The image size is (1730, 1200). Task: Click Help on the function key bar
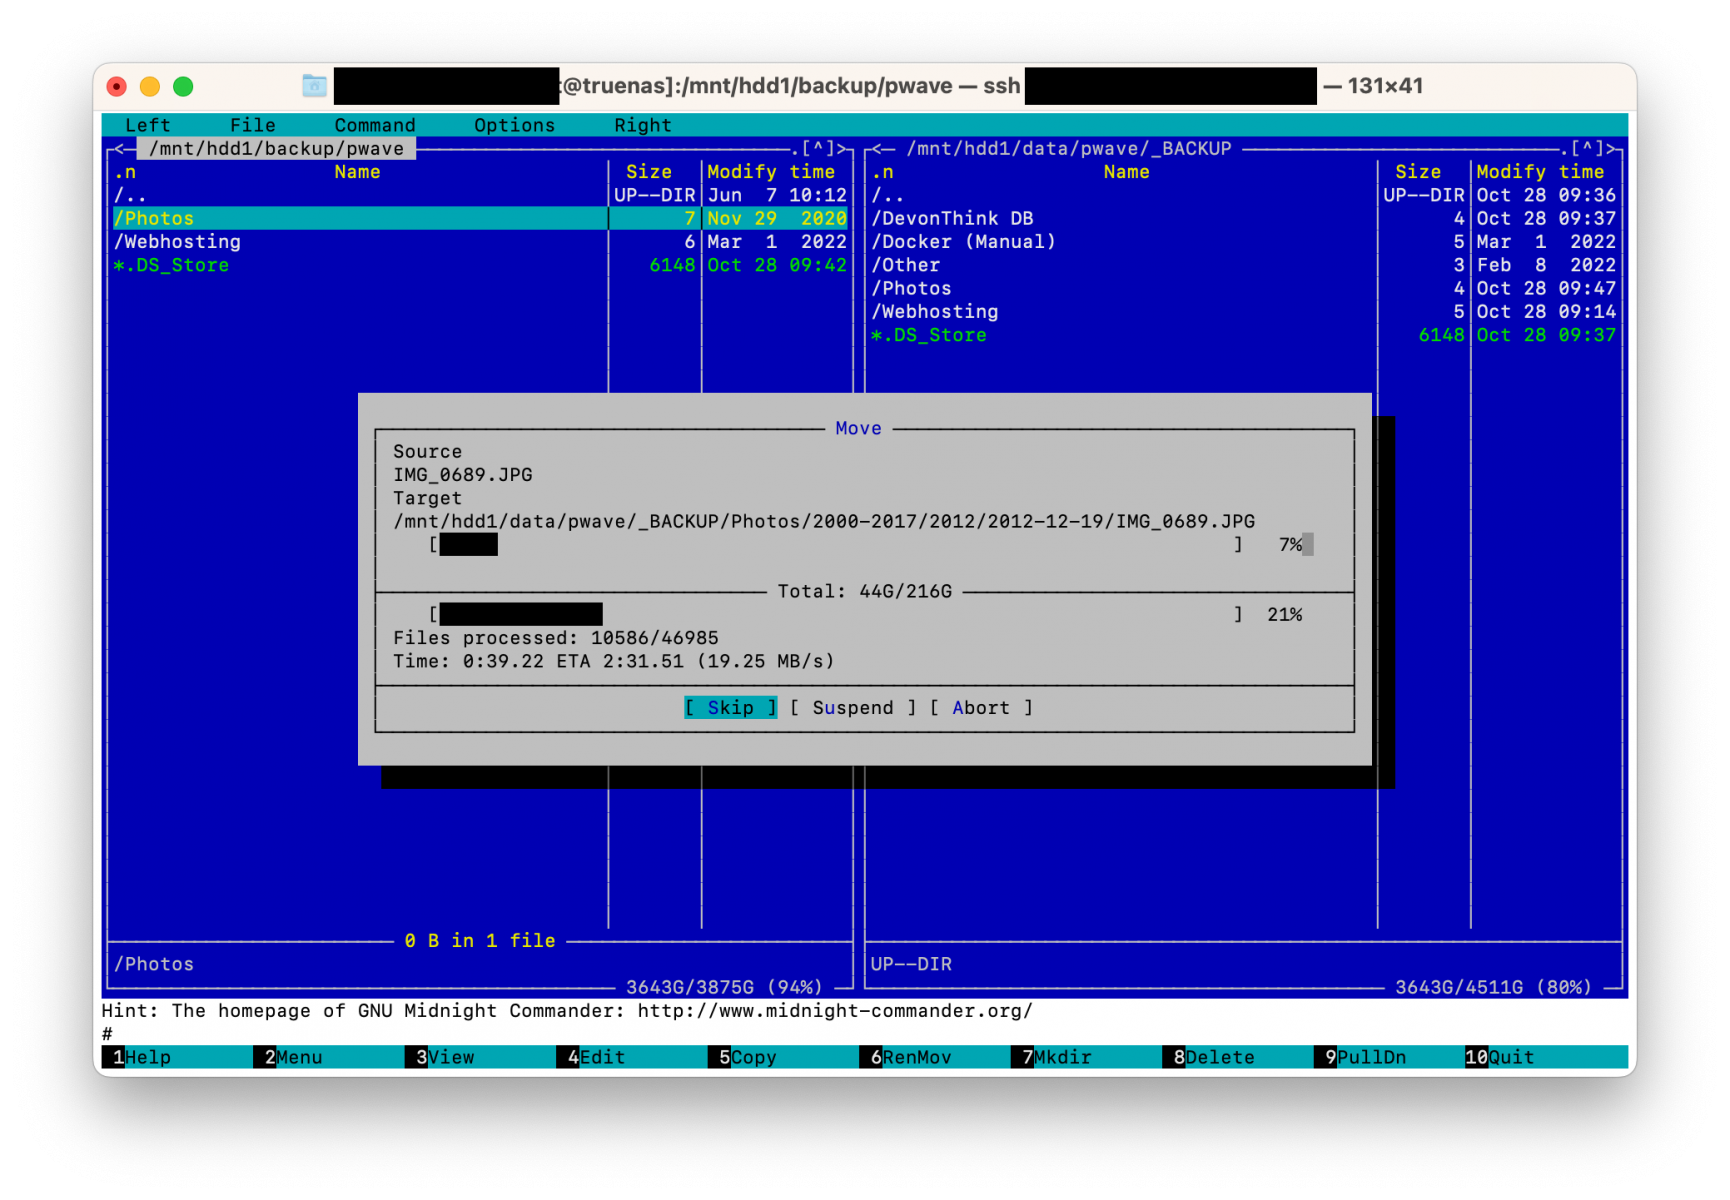[140, 1057]
